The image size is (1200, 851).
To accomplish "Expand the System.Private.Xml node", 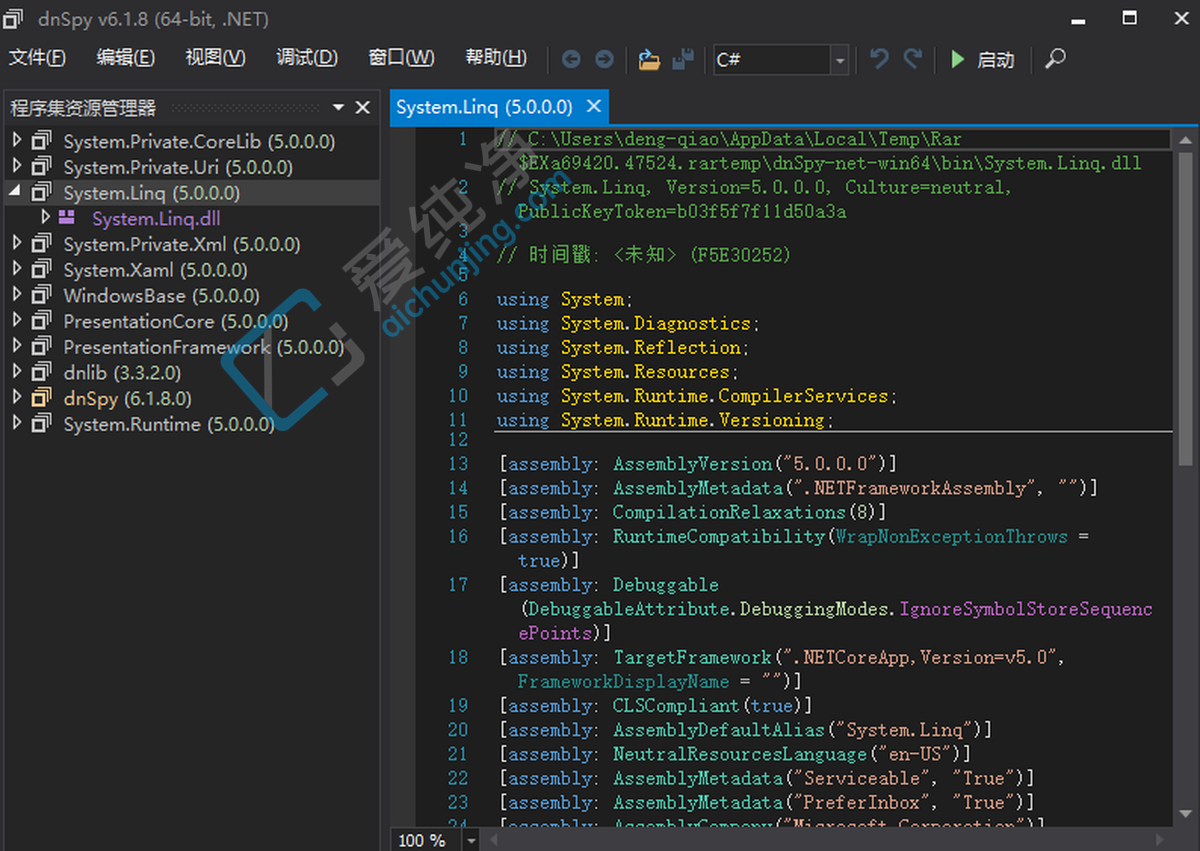I will pos(16,244).
